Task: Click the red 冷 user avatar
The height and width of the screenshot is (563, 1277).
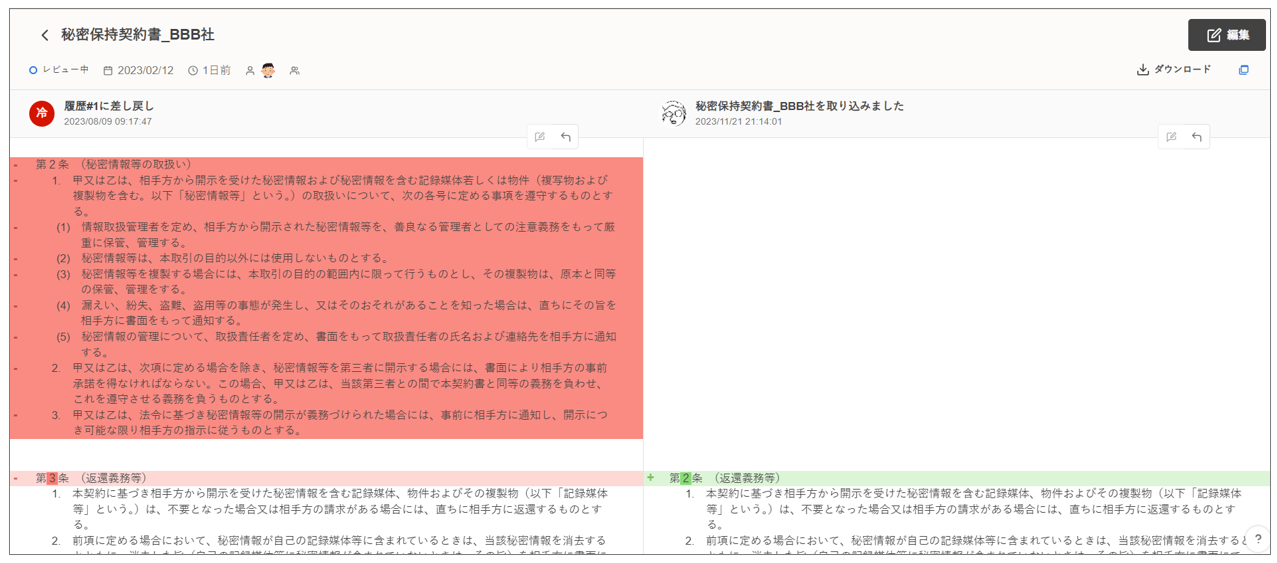Action: (42, 113)
